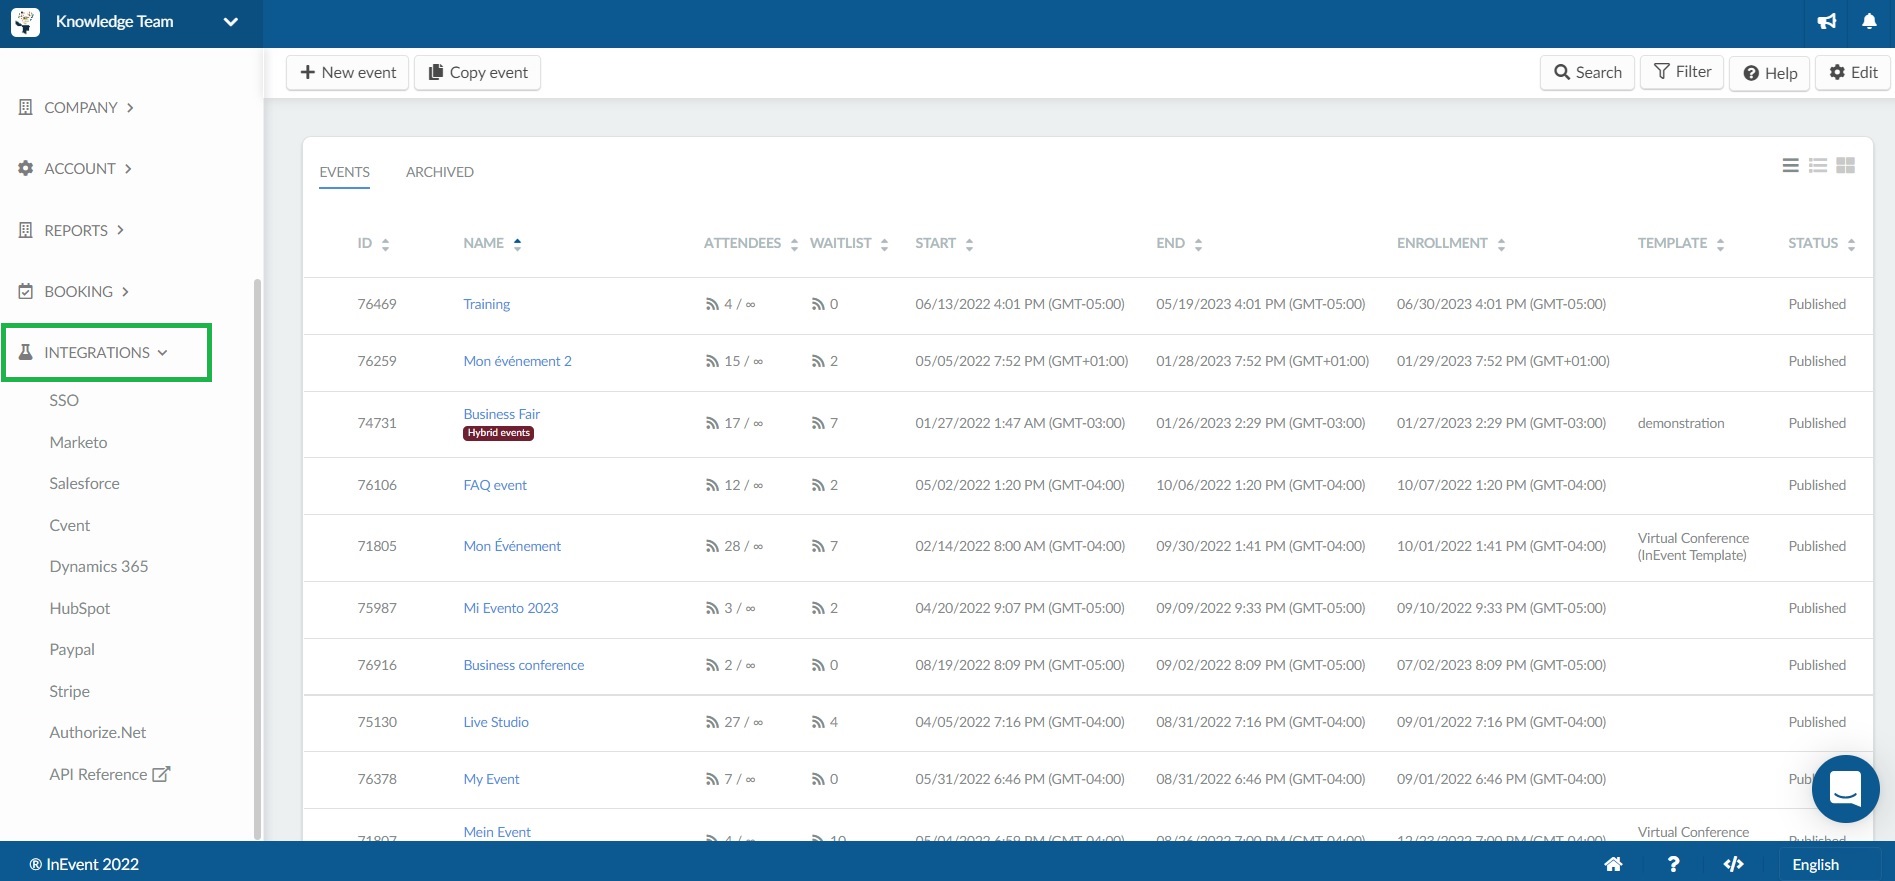Viewport: 1895px width, 881px height.
Task: Open Stripe integration
Action: [70, 691]
